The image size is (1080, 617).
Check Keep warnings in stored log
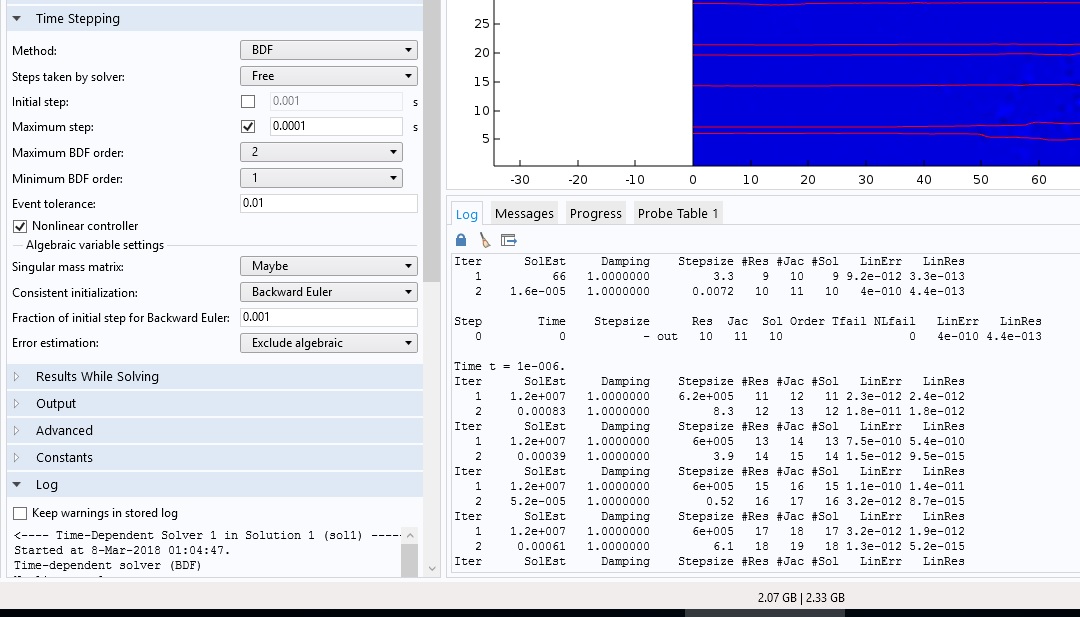[x=21, y=513]
